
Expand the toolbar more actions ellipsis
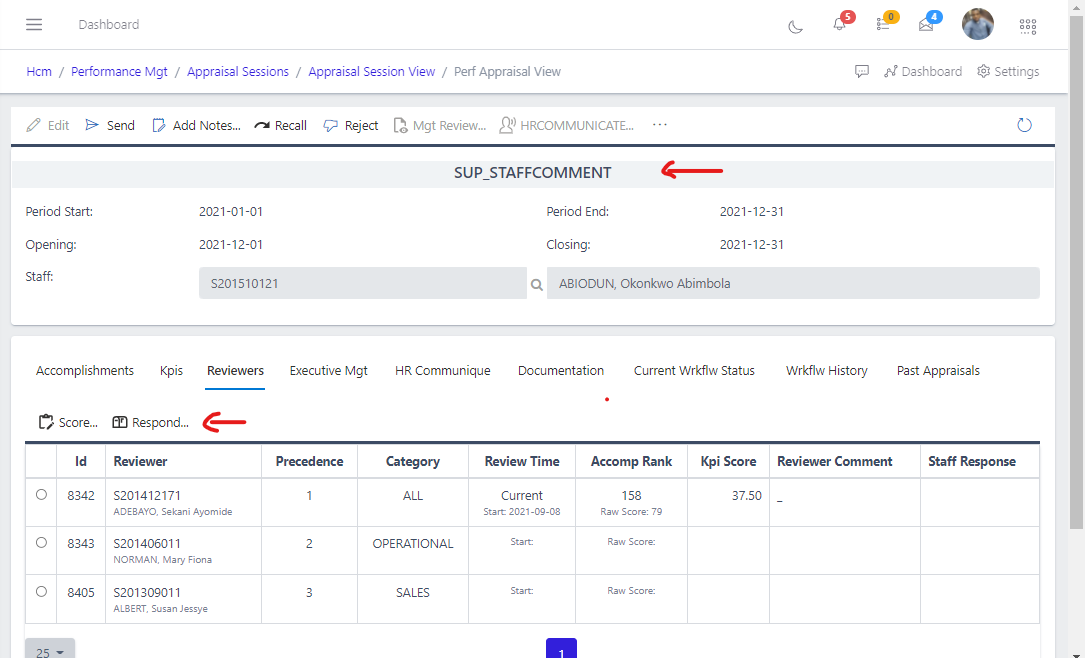659,125
